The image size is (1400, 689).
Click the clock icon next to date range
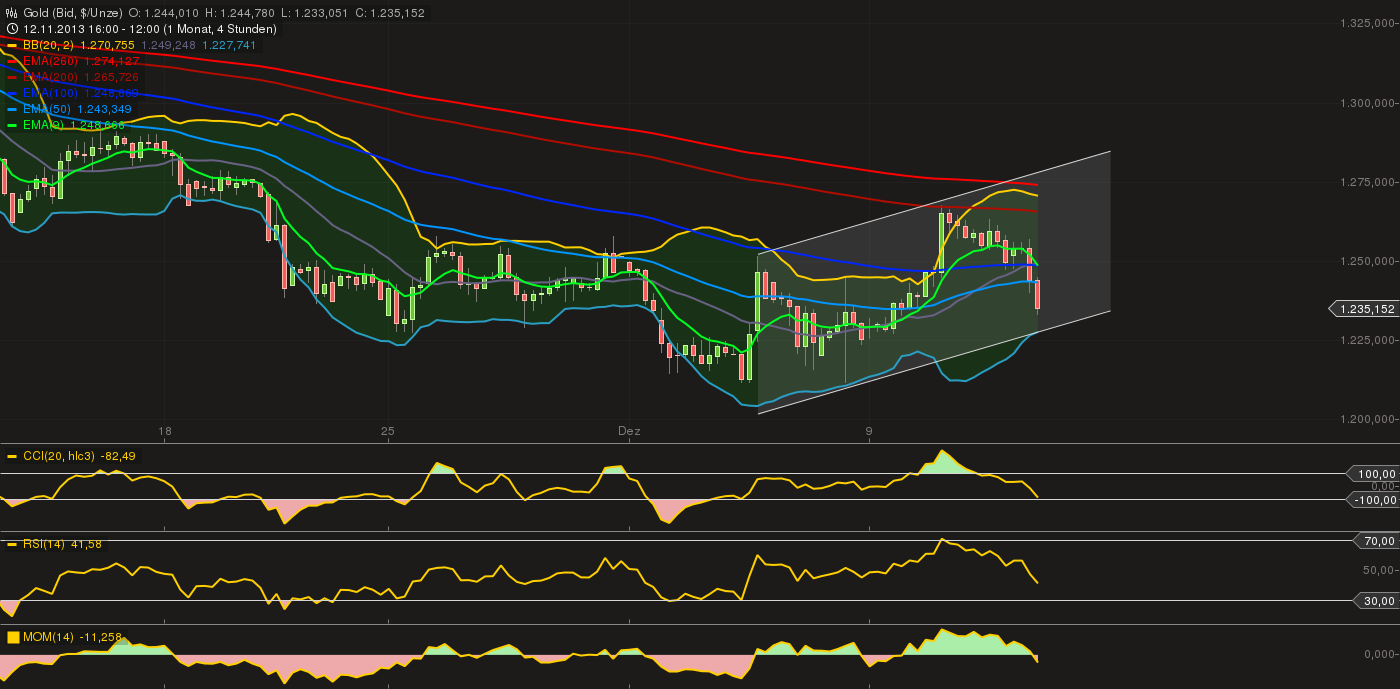(x=11, y=29)
